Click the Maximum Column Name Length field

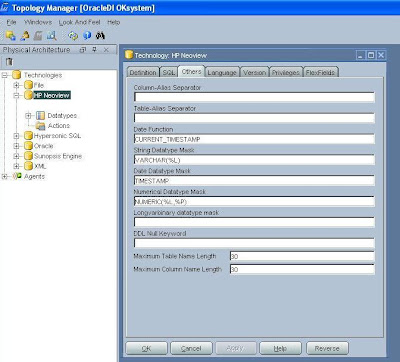pyautogui.click(x=302, y=269)
